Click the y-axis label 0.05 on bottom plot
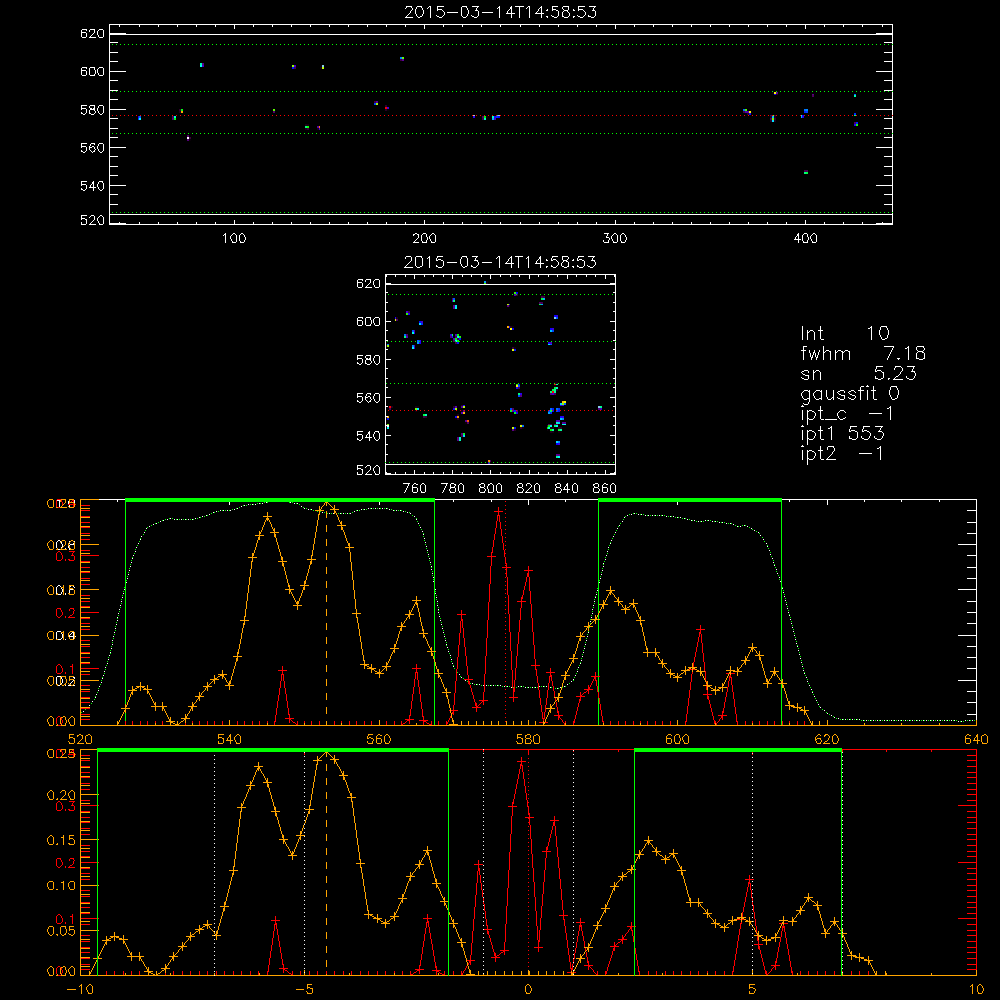 61,930
